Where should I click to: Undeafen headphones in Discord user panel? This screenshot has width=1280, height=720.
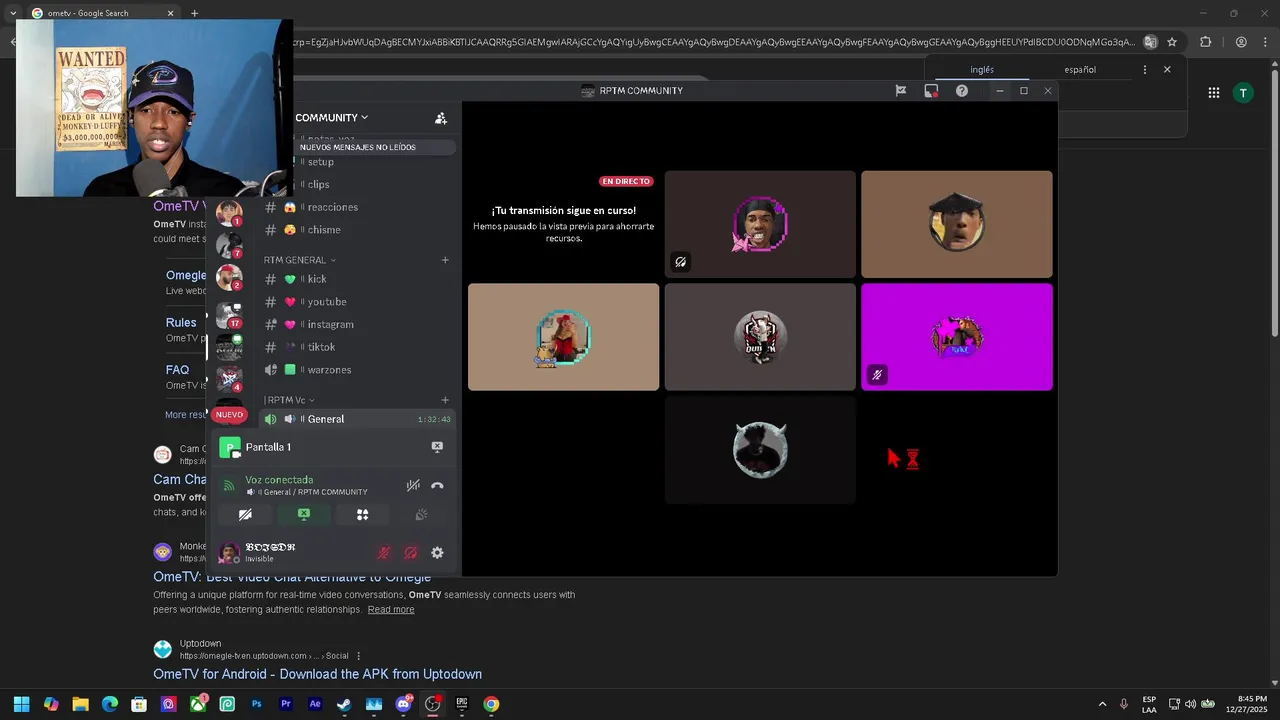(x=410, y=553)
